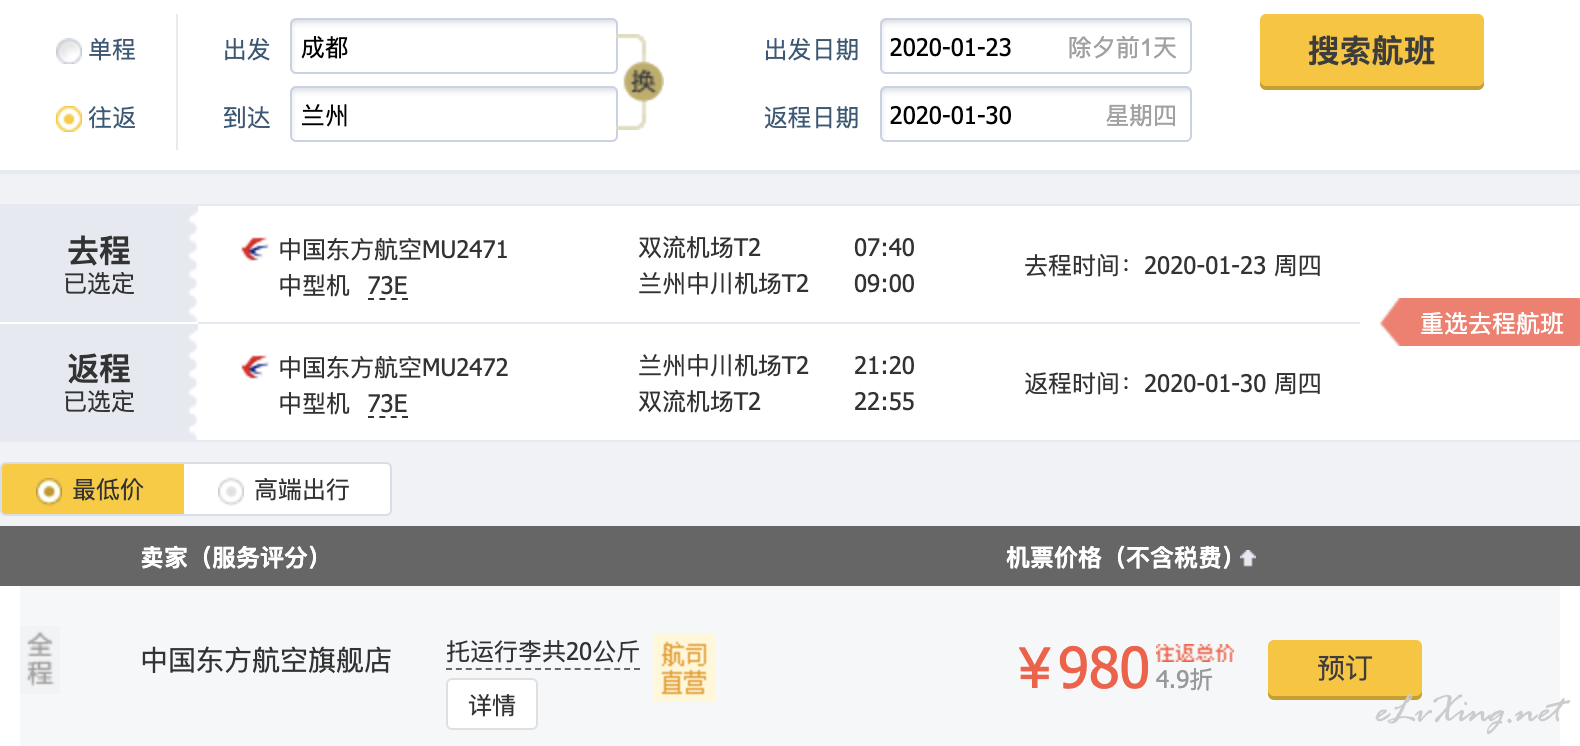This screenshot has width=1580, height=746.
Task: Select 往返 round-trip radio button
Action: point(69,119)
